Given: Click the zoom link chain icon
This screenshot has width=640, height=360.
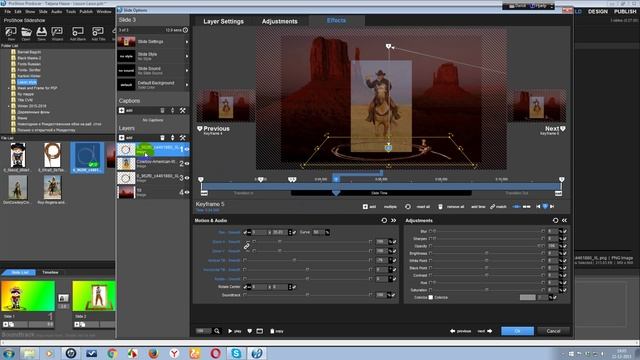Looking at the screenshot, I should [x=247, y=246].
